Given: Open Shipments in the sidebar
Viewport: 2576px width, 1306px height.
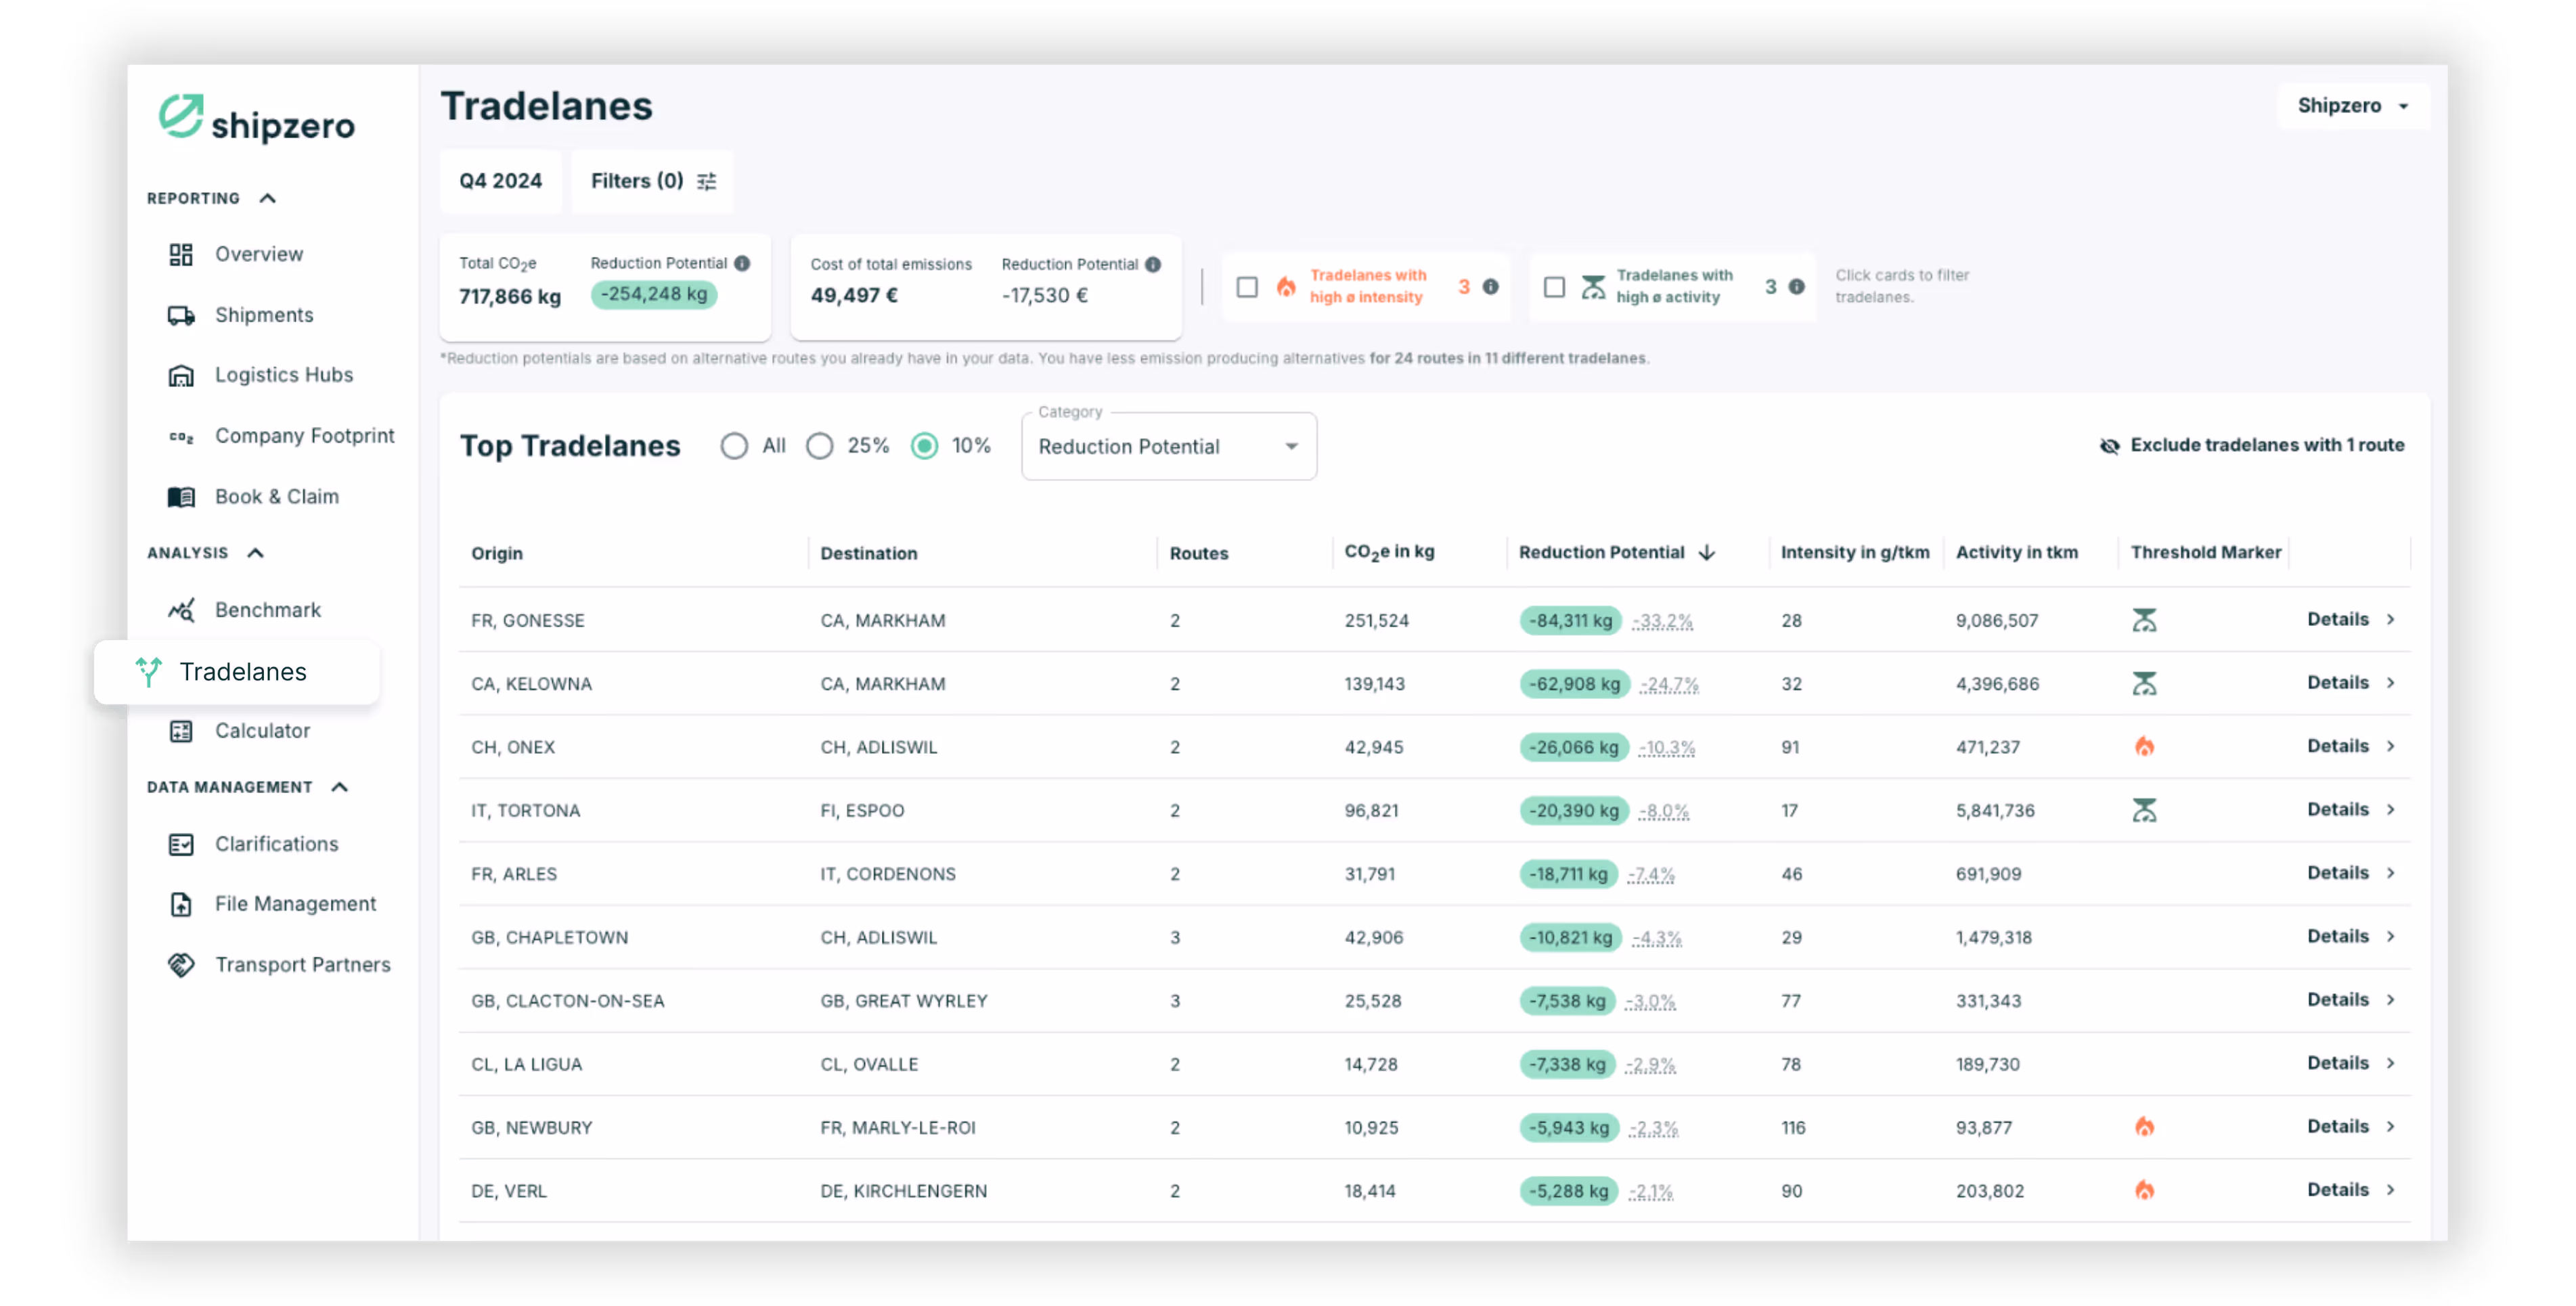Looking at the screenshot, I should [264, 315].
